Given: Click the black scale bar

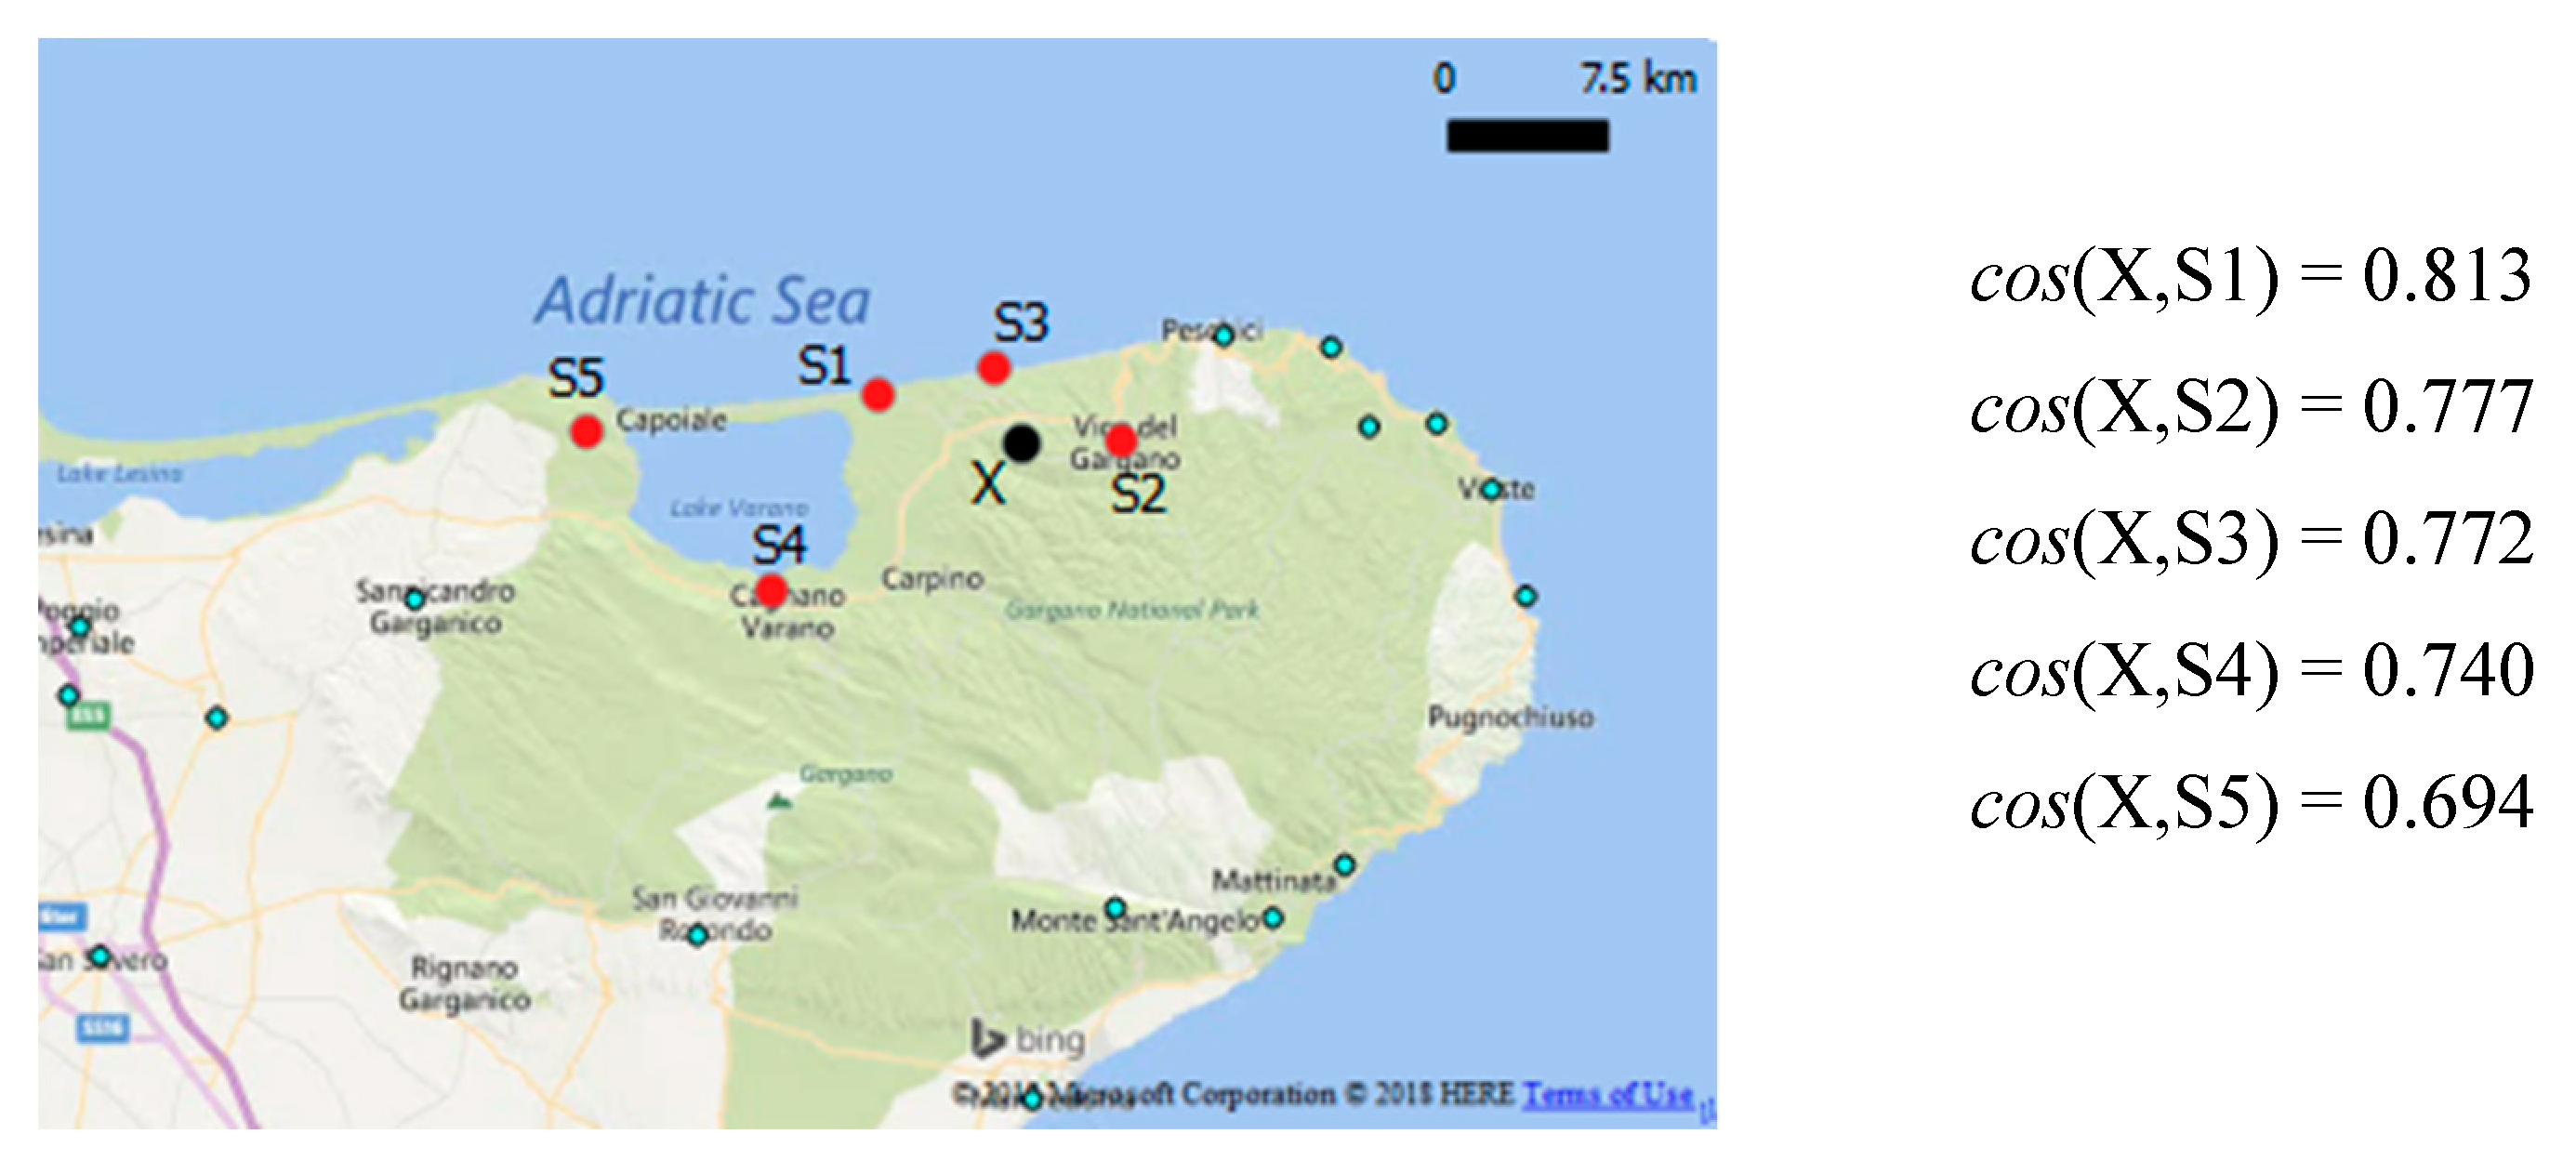Looking at the screenshot, I should [1526, 136].
